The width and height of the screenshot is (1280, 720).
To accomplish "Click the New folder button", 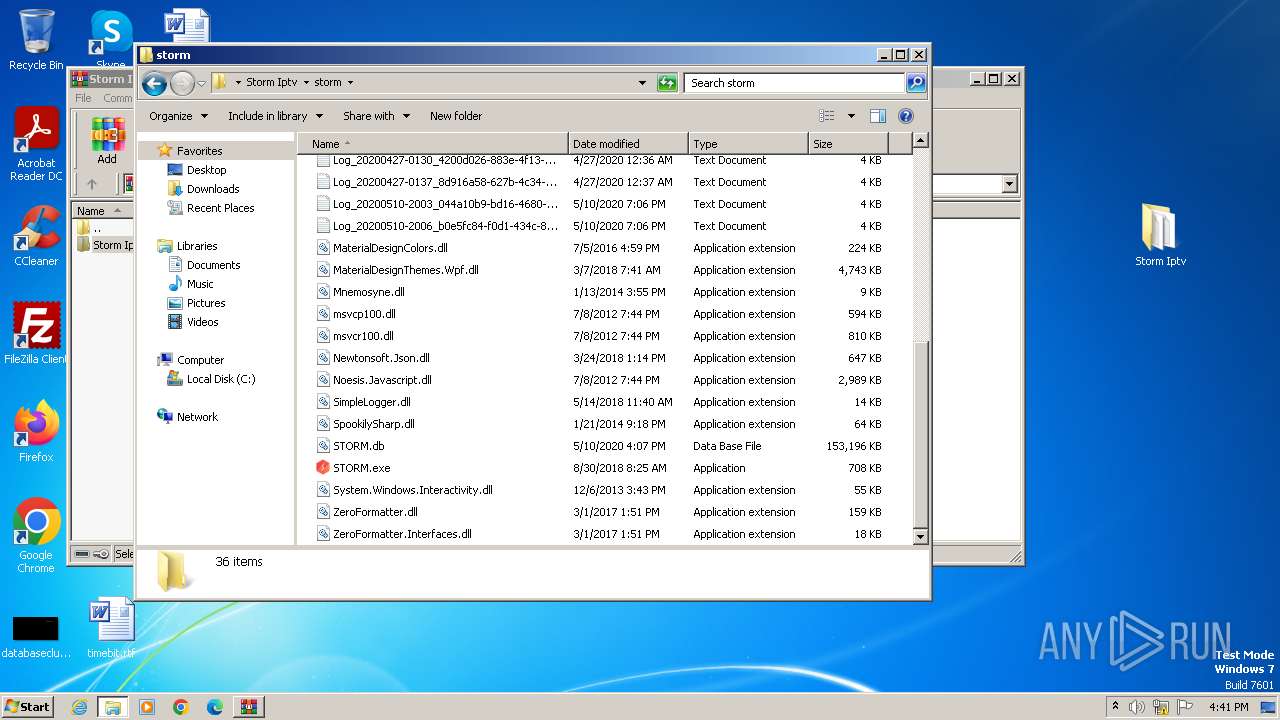I will click(456, 116).
